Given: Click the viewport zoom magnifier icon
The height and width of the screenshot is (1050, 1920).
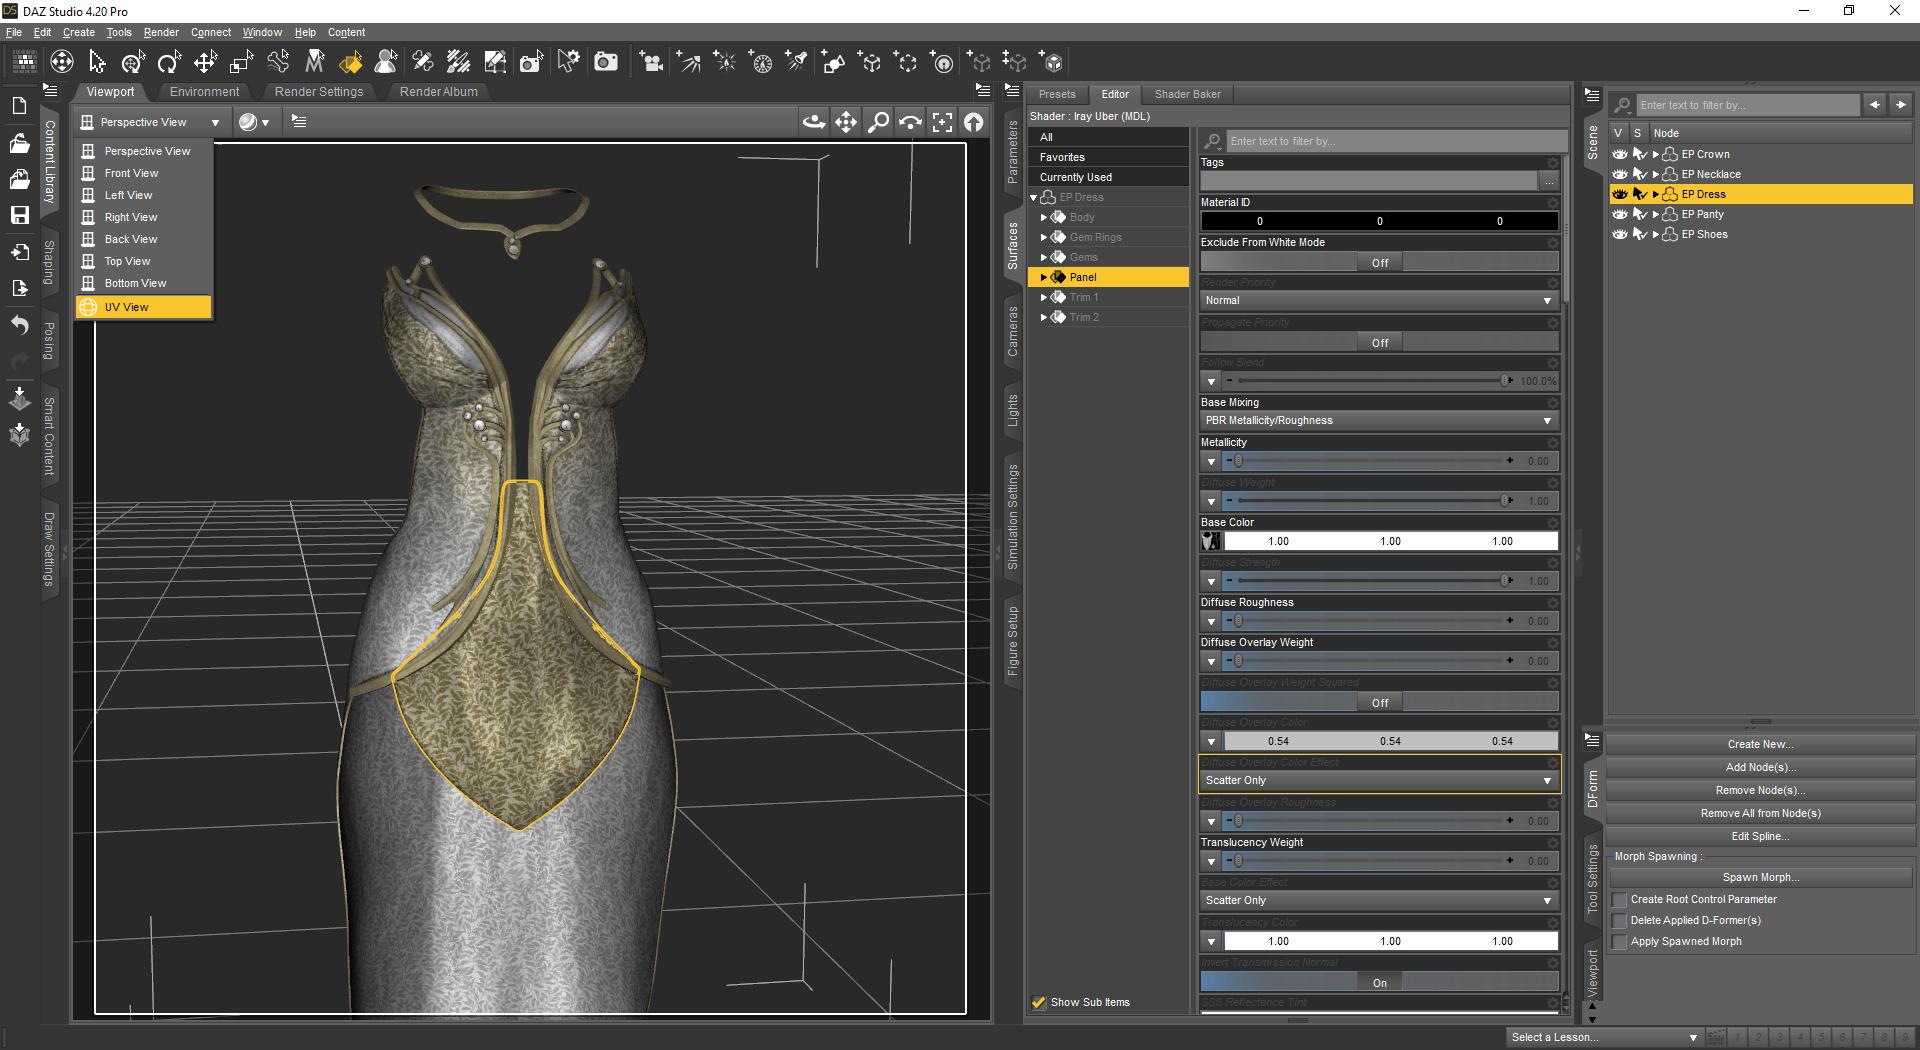Looking at the screenshot, I should (x=878, y=122).
